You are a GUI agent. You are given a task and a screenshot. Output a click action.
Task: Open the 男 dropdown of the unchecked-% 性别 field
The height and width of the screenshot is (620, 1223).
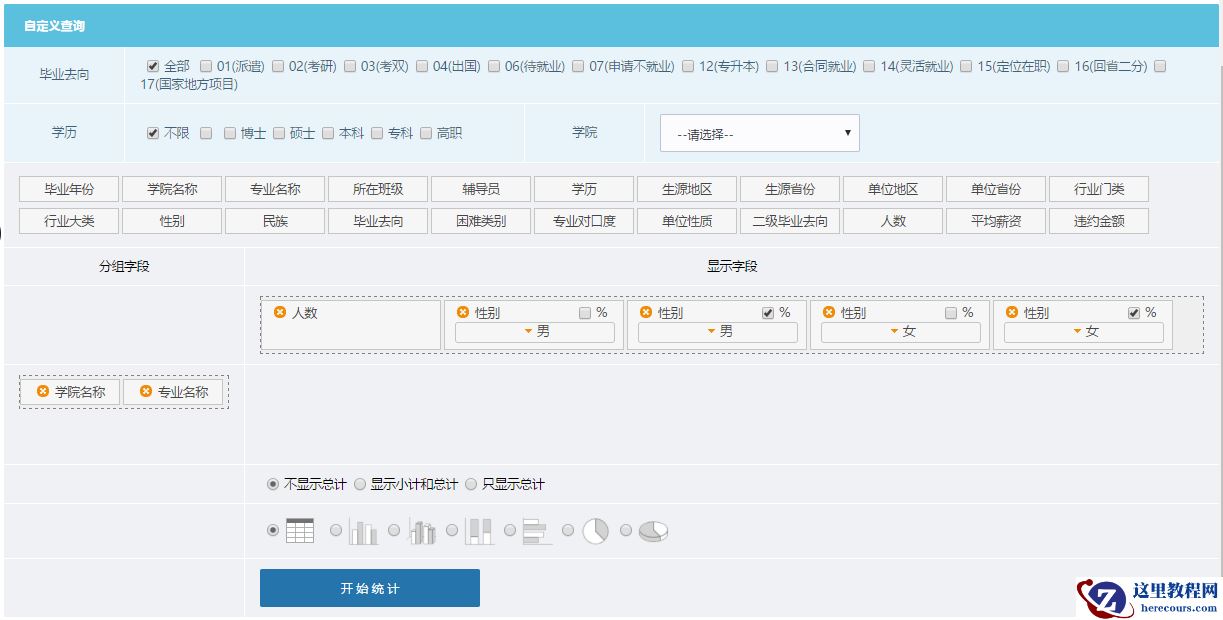click(x=535, y=332)
